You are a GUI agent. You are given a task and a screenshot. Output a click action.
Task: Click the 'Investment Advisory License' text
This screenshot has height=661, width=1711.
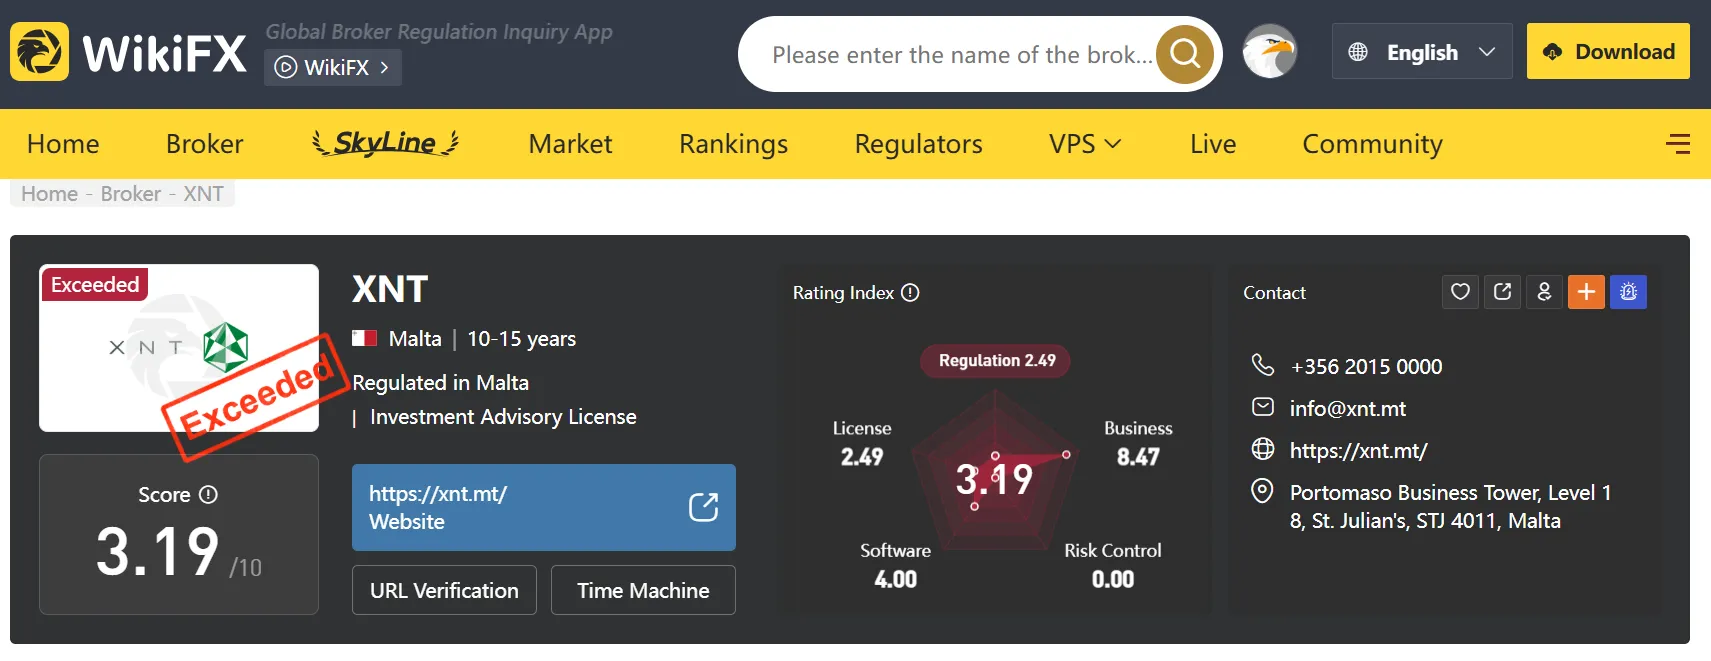[x=503, y=417]
